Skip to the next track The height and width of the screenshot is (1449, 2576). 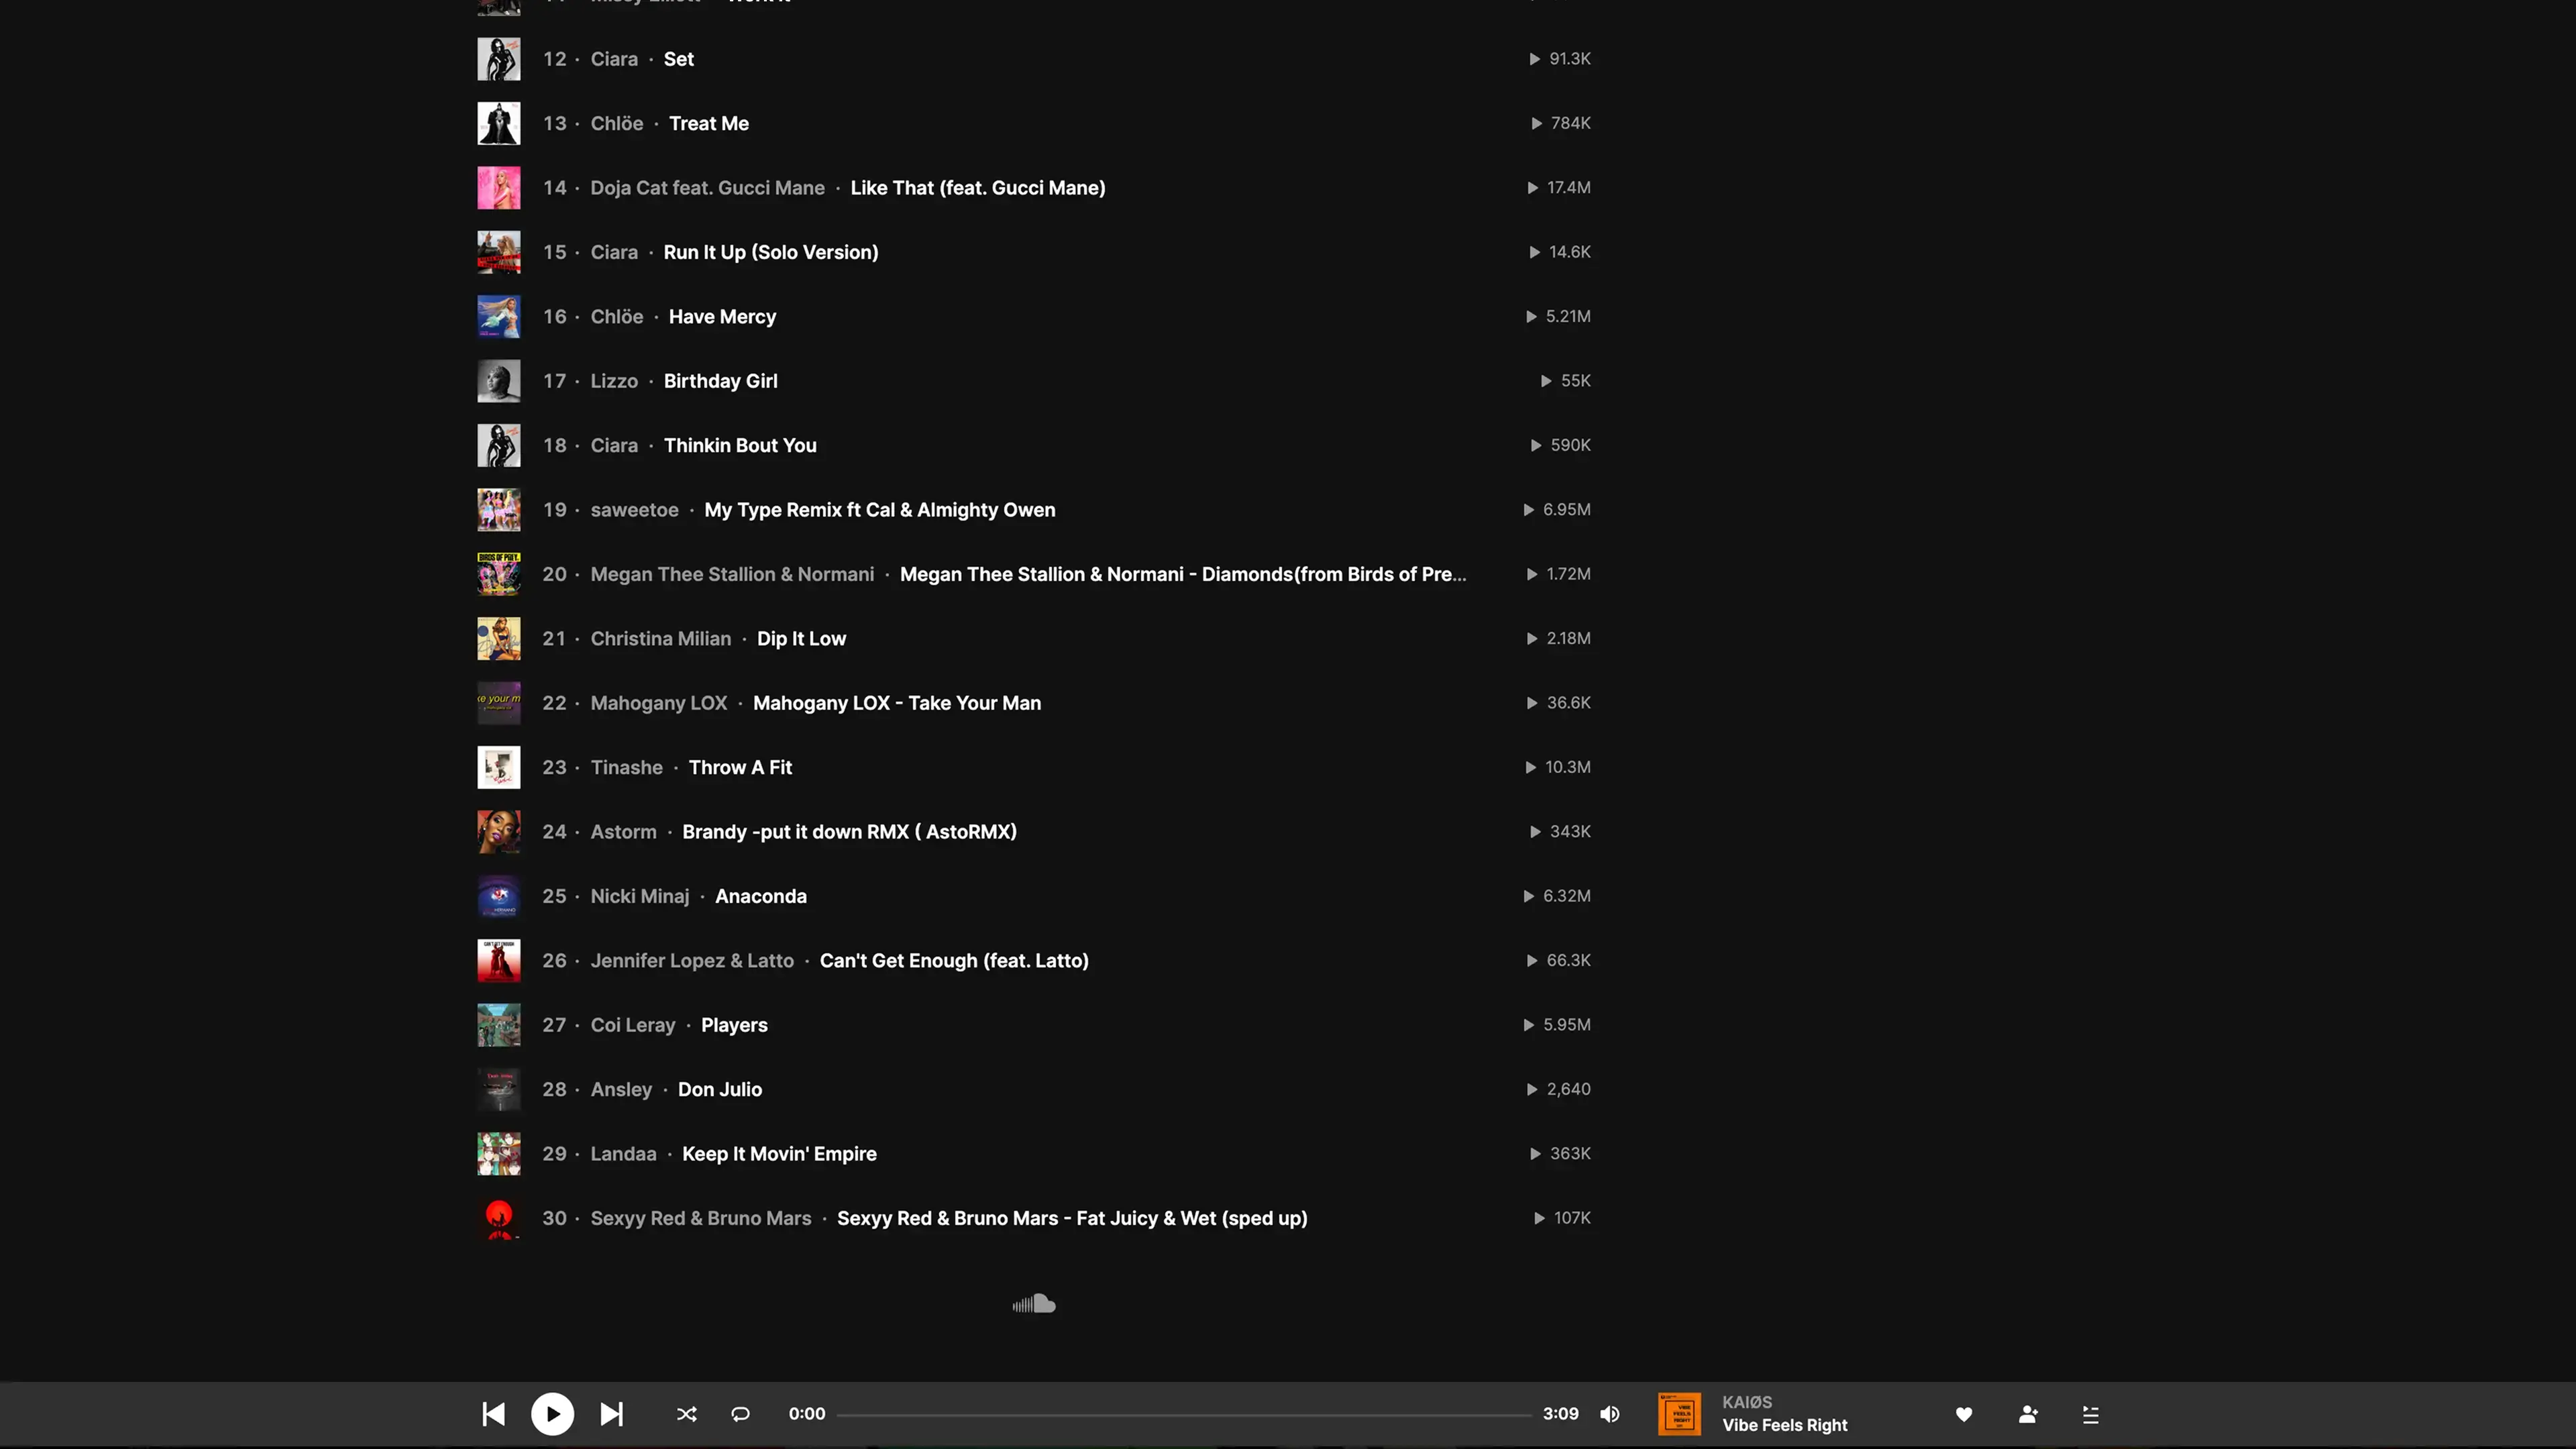click(x=611, y=1414)
